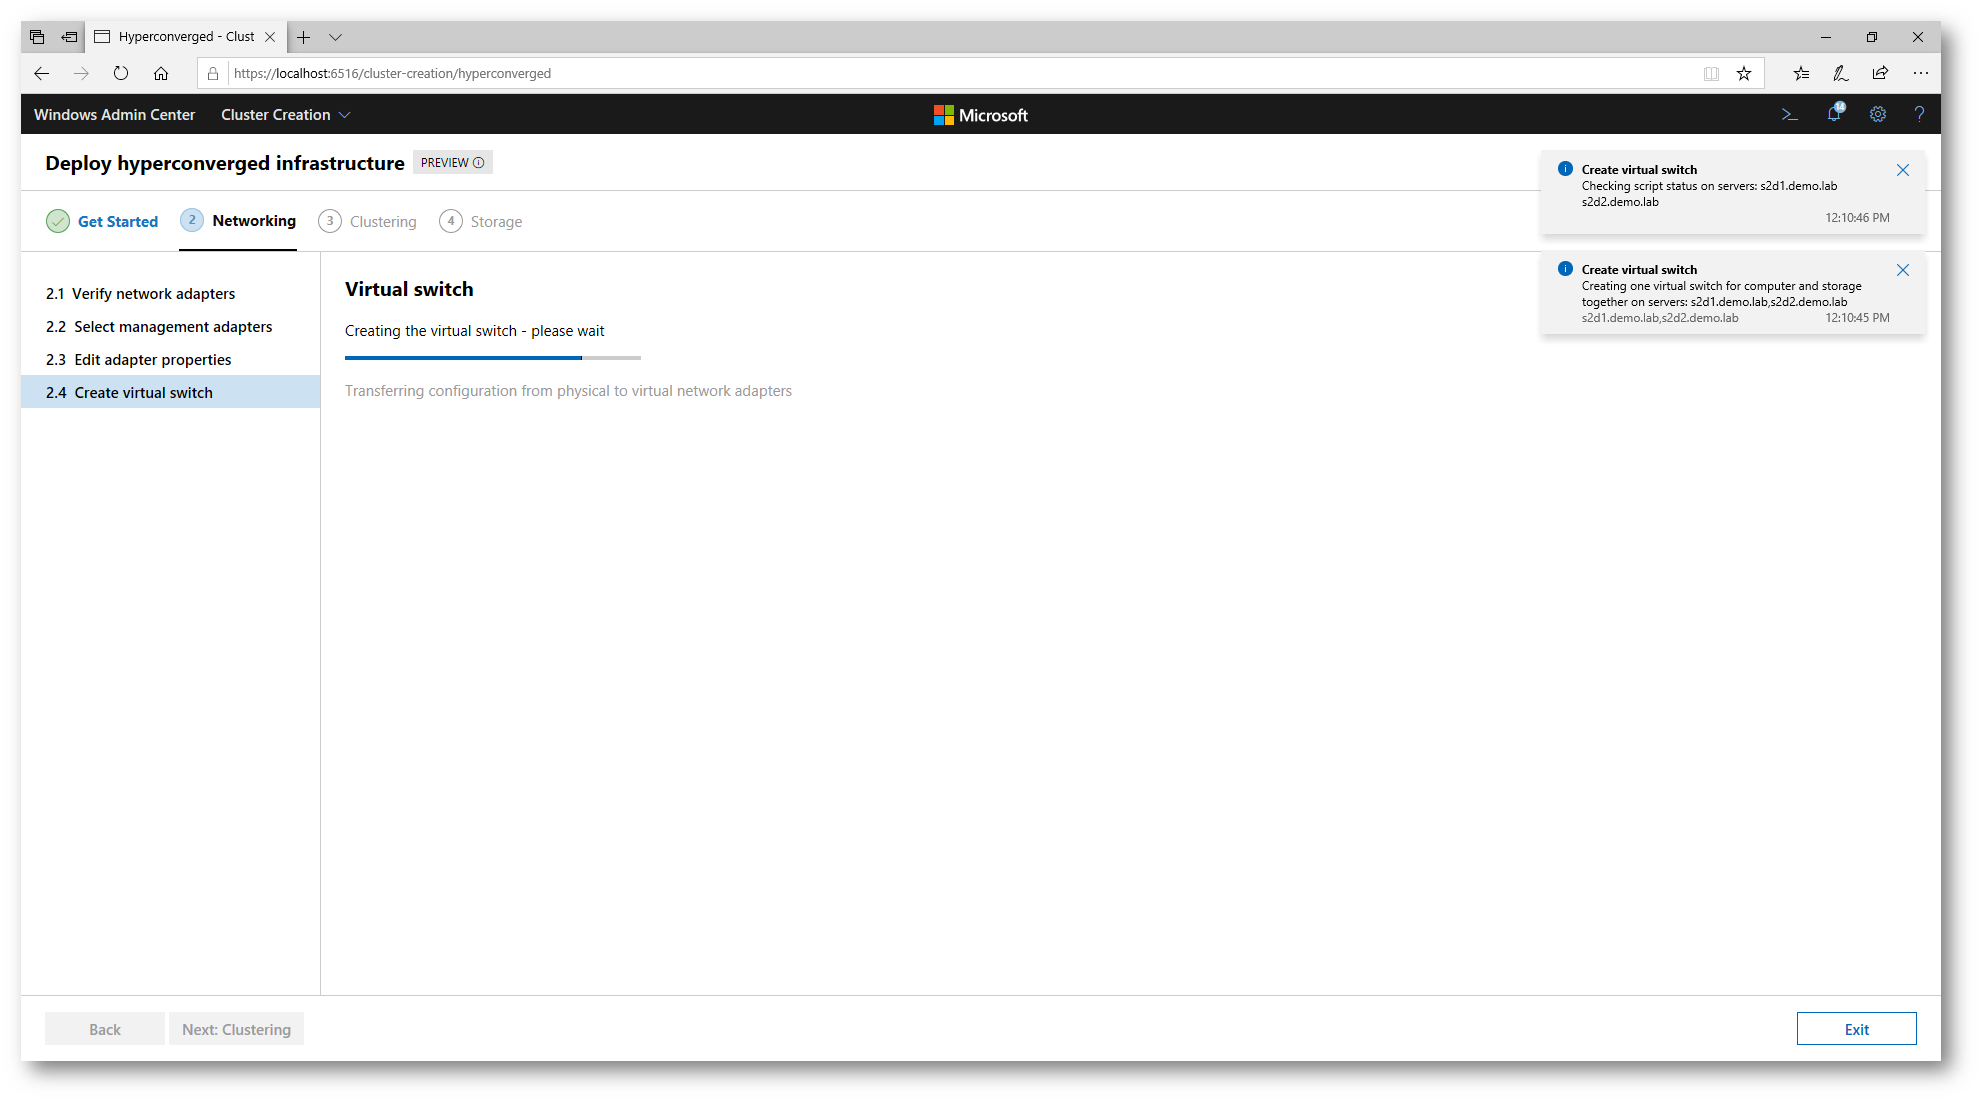Add this page to favorites star
This screenshot has width=1983, height=1103.
(1744, 73)
